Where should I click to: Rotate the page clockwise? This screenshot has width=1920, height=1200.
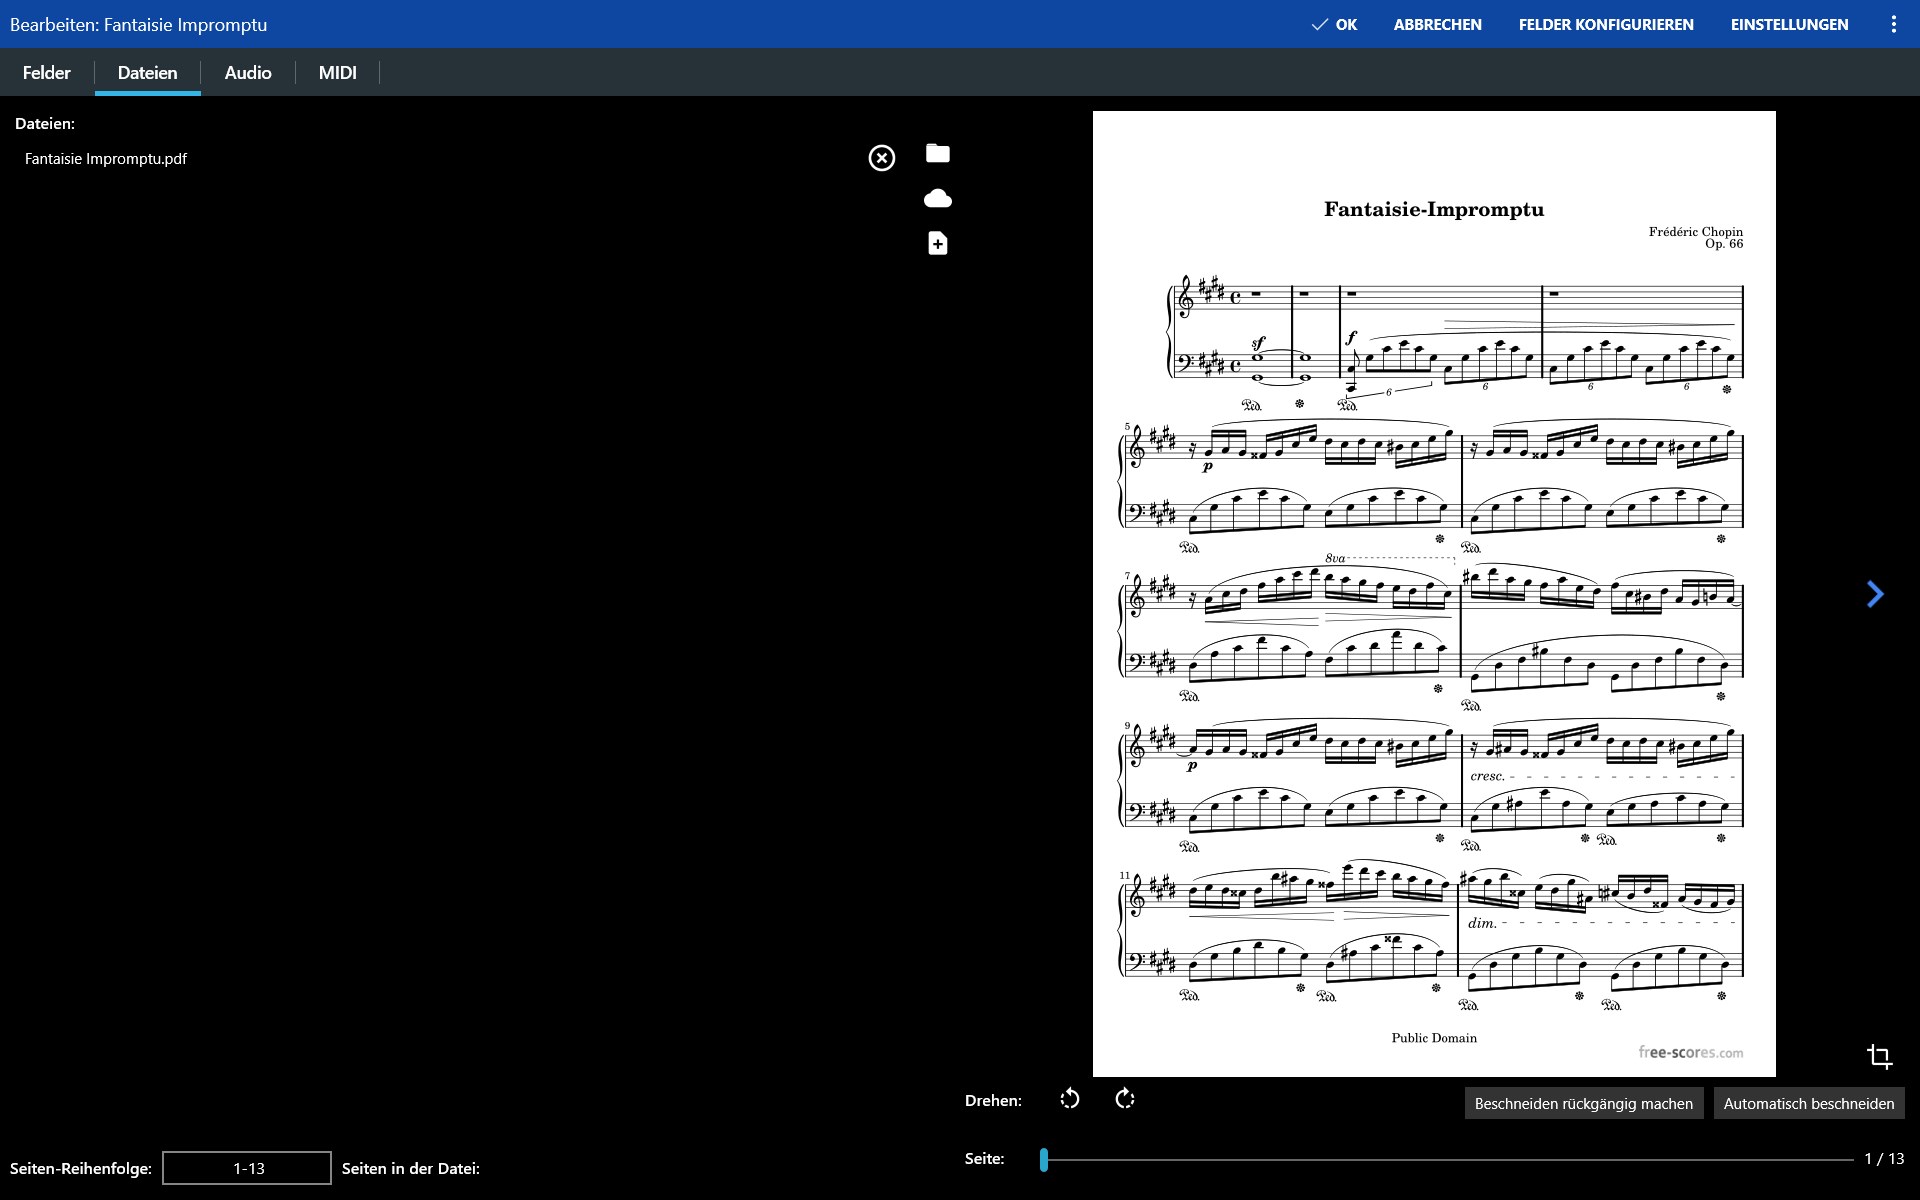[x=1125, y=1099]
